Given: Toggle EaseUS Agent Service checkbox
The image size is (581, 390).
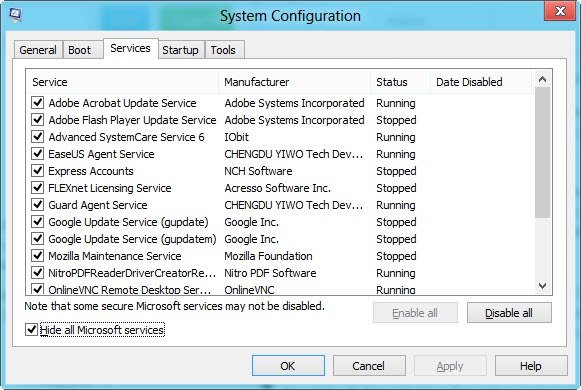Looking at the screenshot, I should click(x=37, y=154).
